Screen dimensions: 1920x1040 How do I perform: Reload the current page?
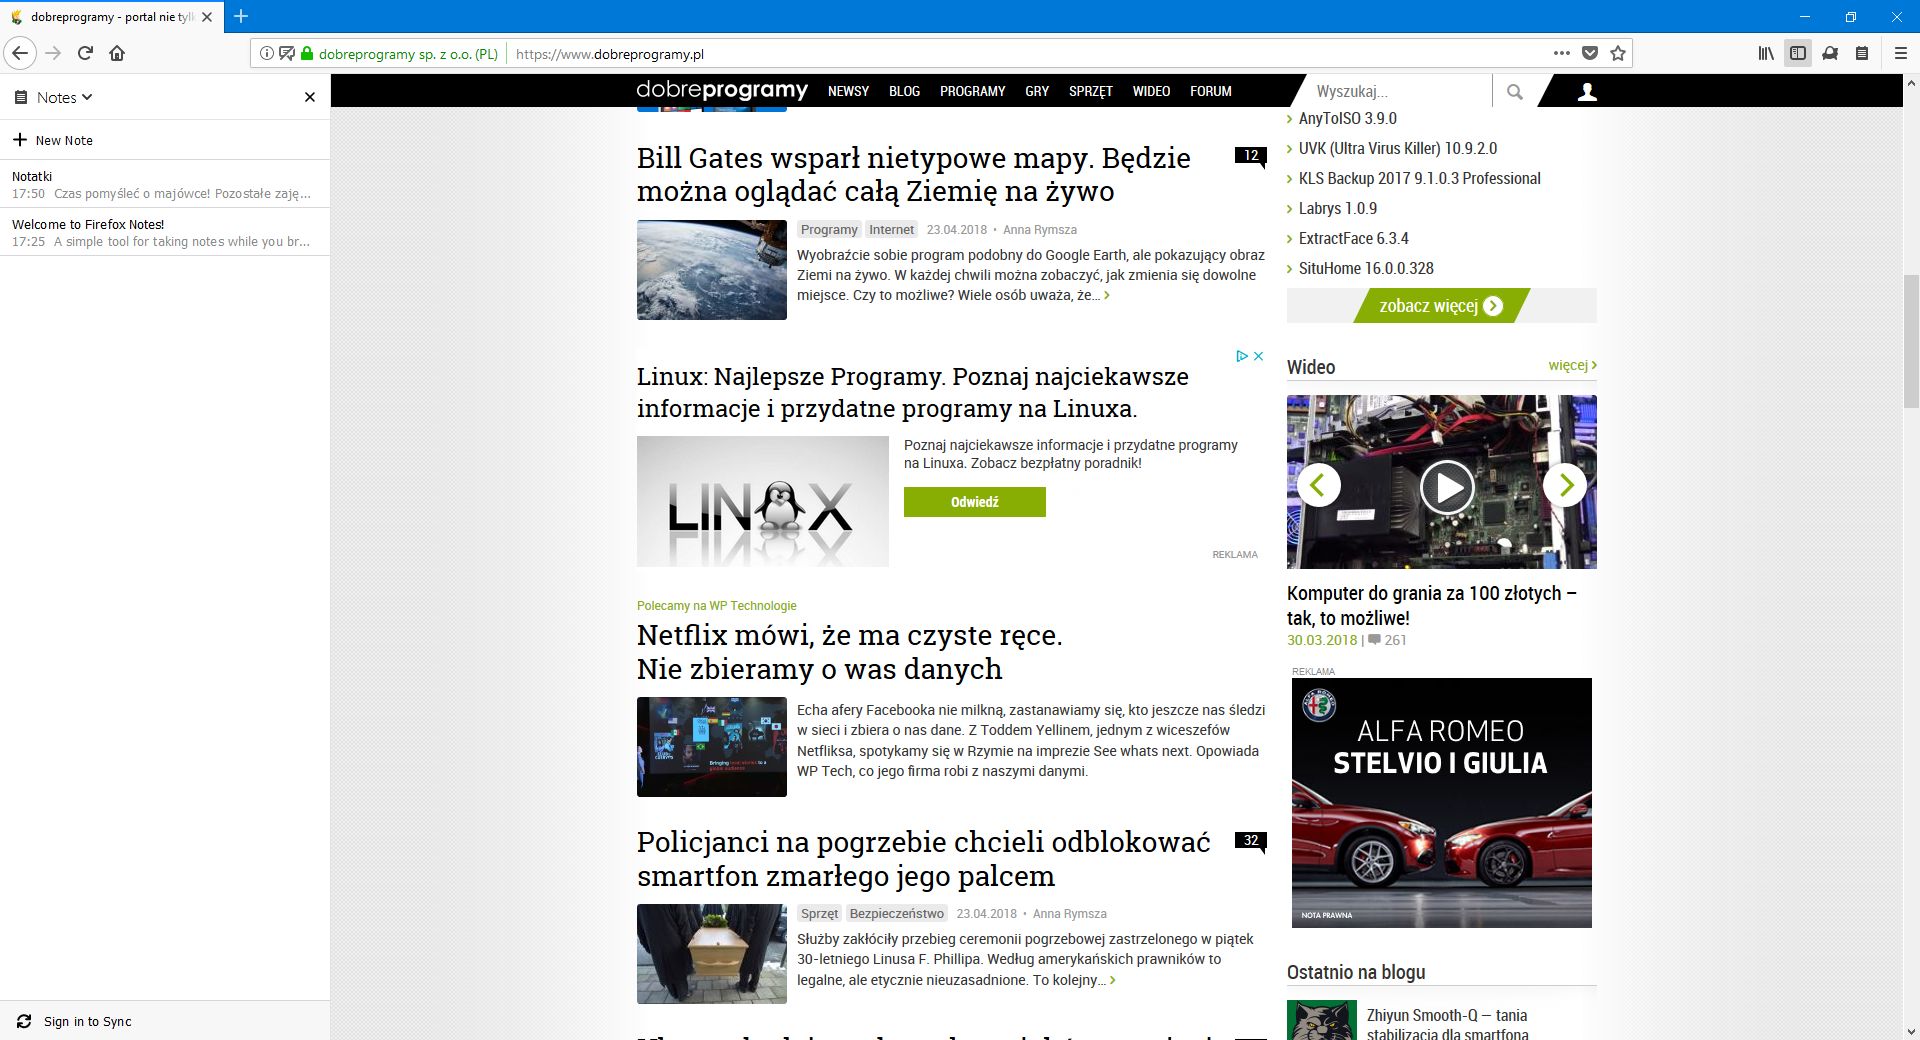pos(84,53)
